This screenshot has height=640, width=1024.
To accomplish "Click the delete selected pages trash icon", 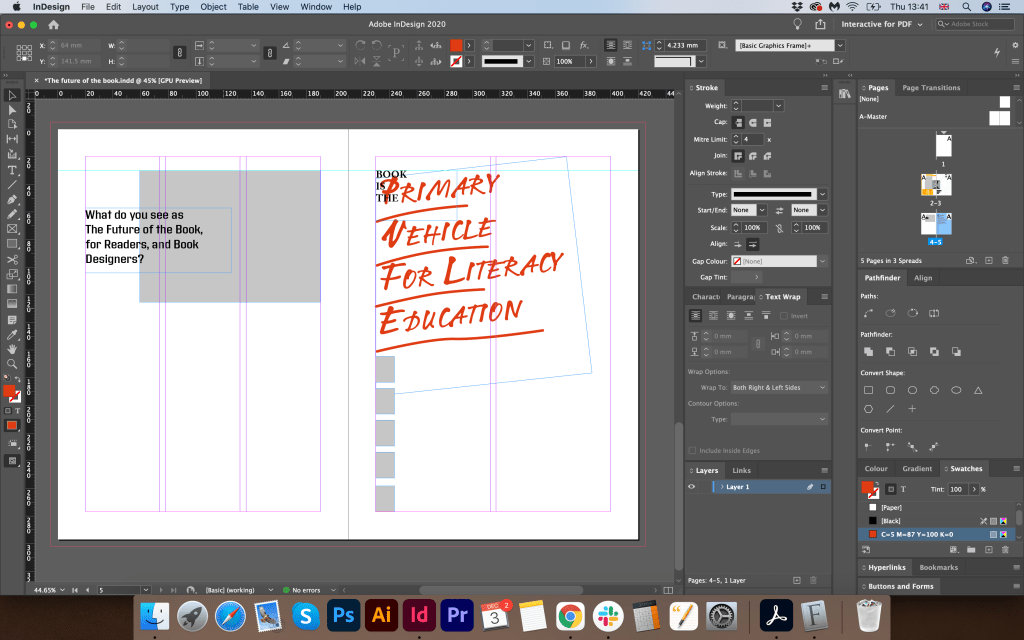I will pos(1007,260).
